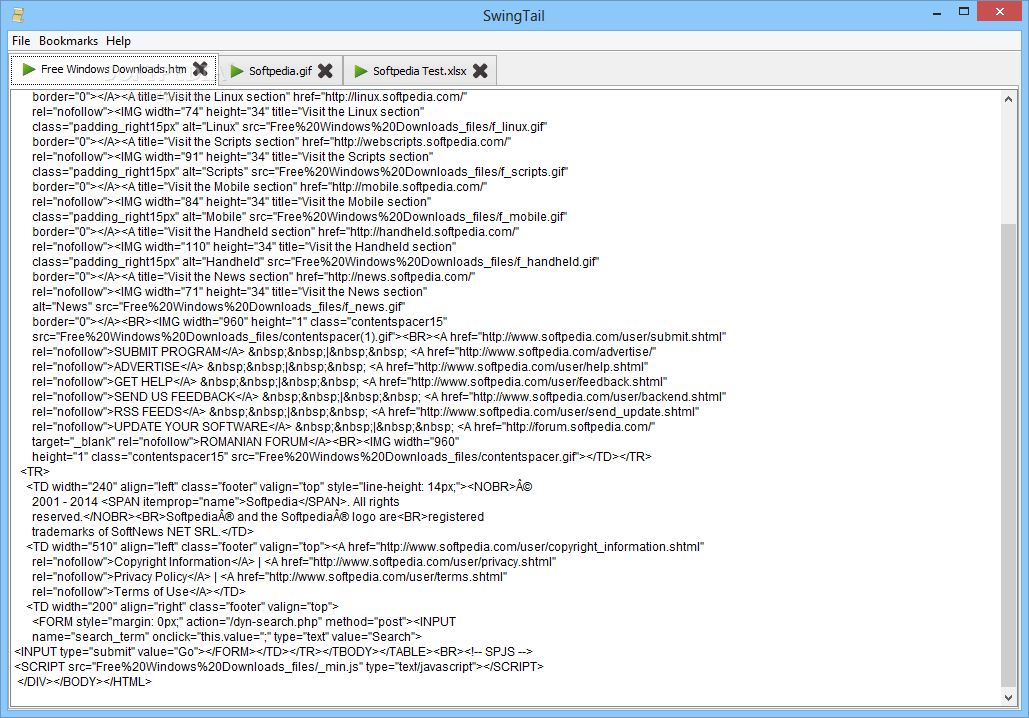This screenshot has width=1029, height=718.
Task: Click the '</DIV></BODY></HTML>' line
Action: point(85,682)
